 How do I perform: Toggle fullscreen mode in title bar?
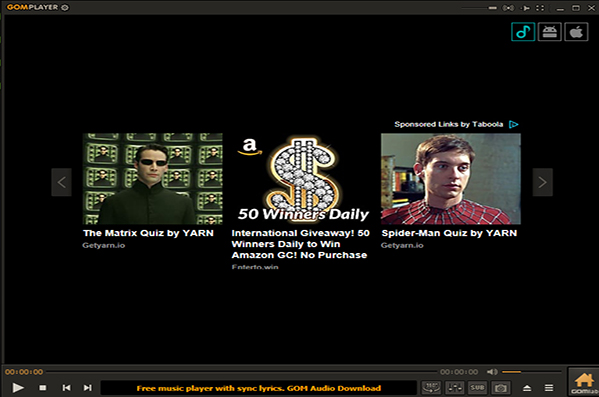pos(540,8)
